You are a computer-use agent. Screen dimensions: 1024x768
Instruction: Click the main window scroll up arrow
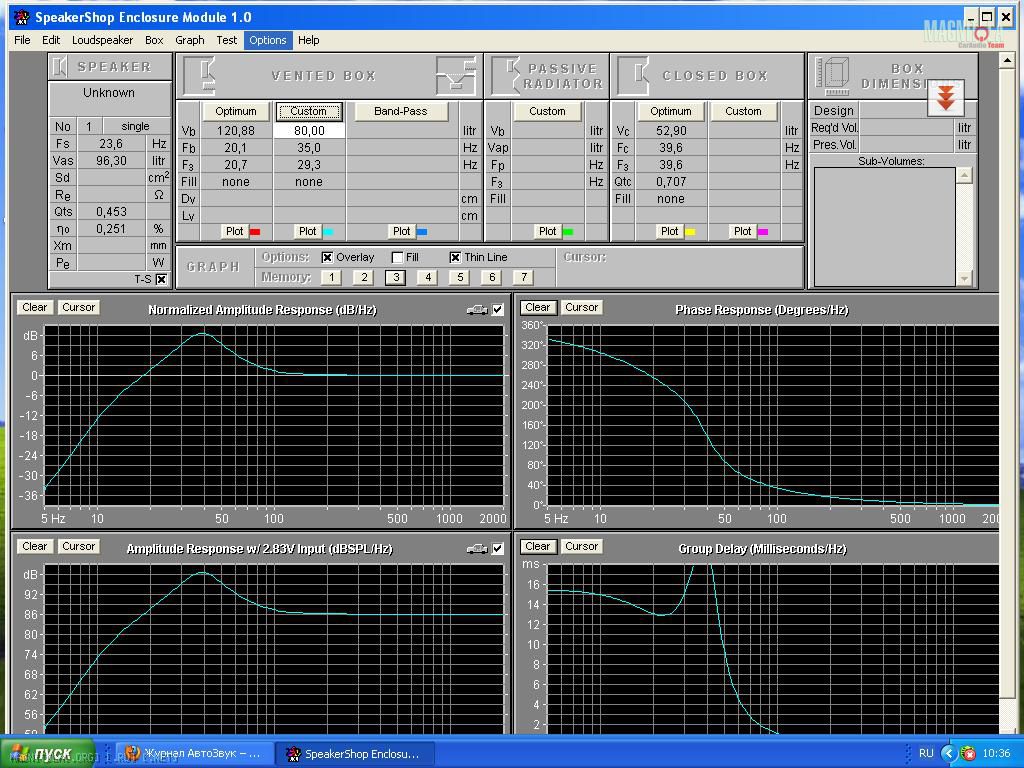(x=1006, y=61)
